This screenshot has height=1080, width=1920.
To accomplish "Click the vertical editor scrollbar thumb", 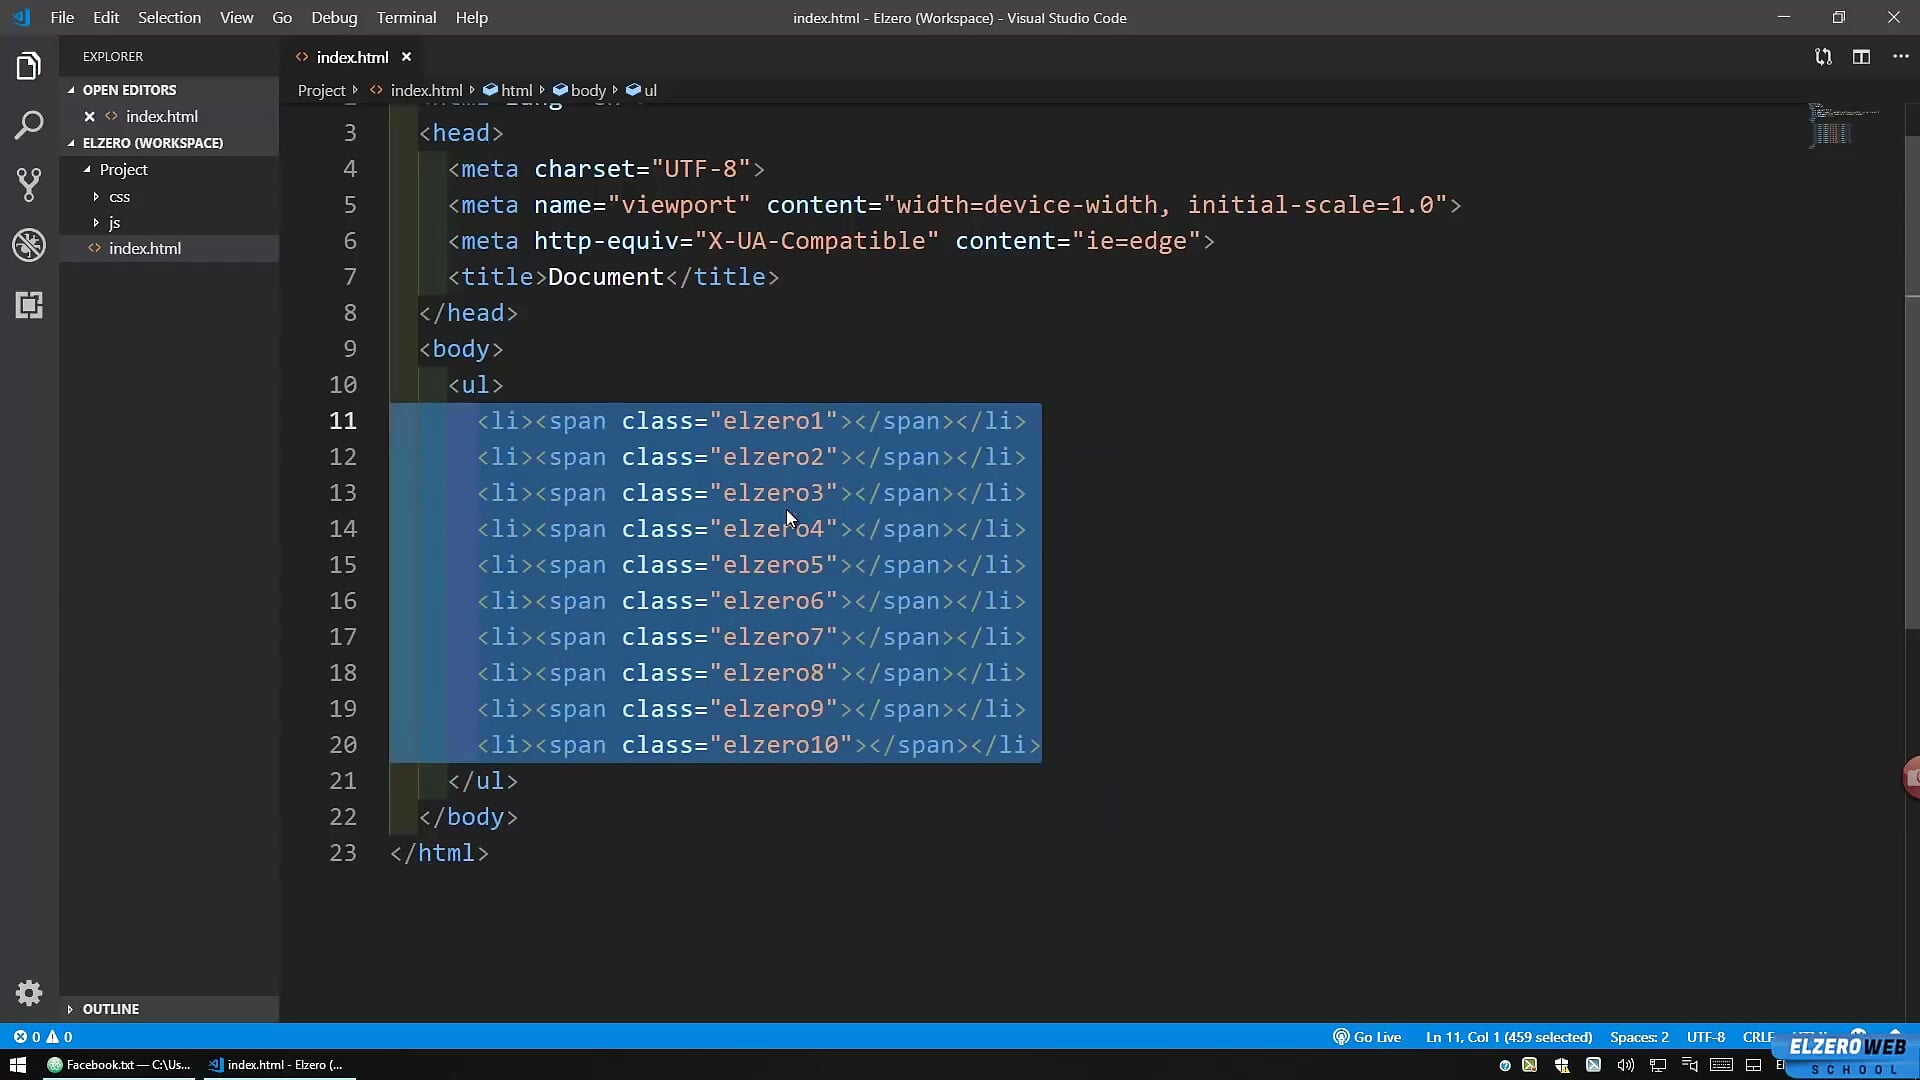I will tap(1912, 380).
